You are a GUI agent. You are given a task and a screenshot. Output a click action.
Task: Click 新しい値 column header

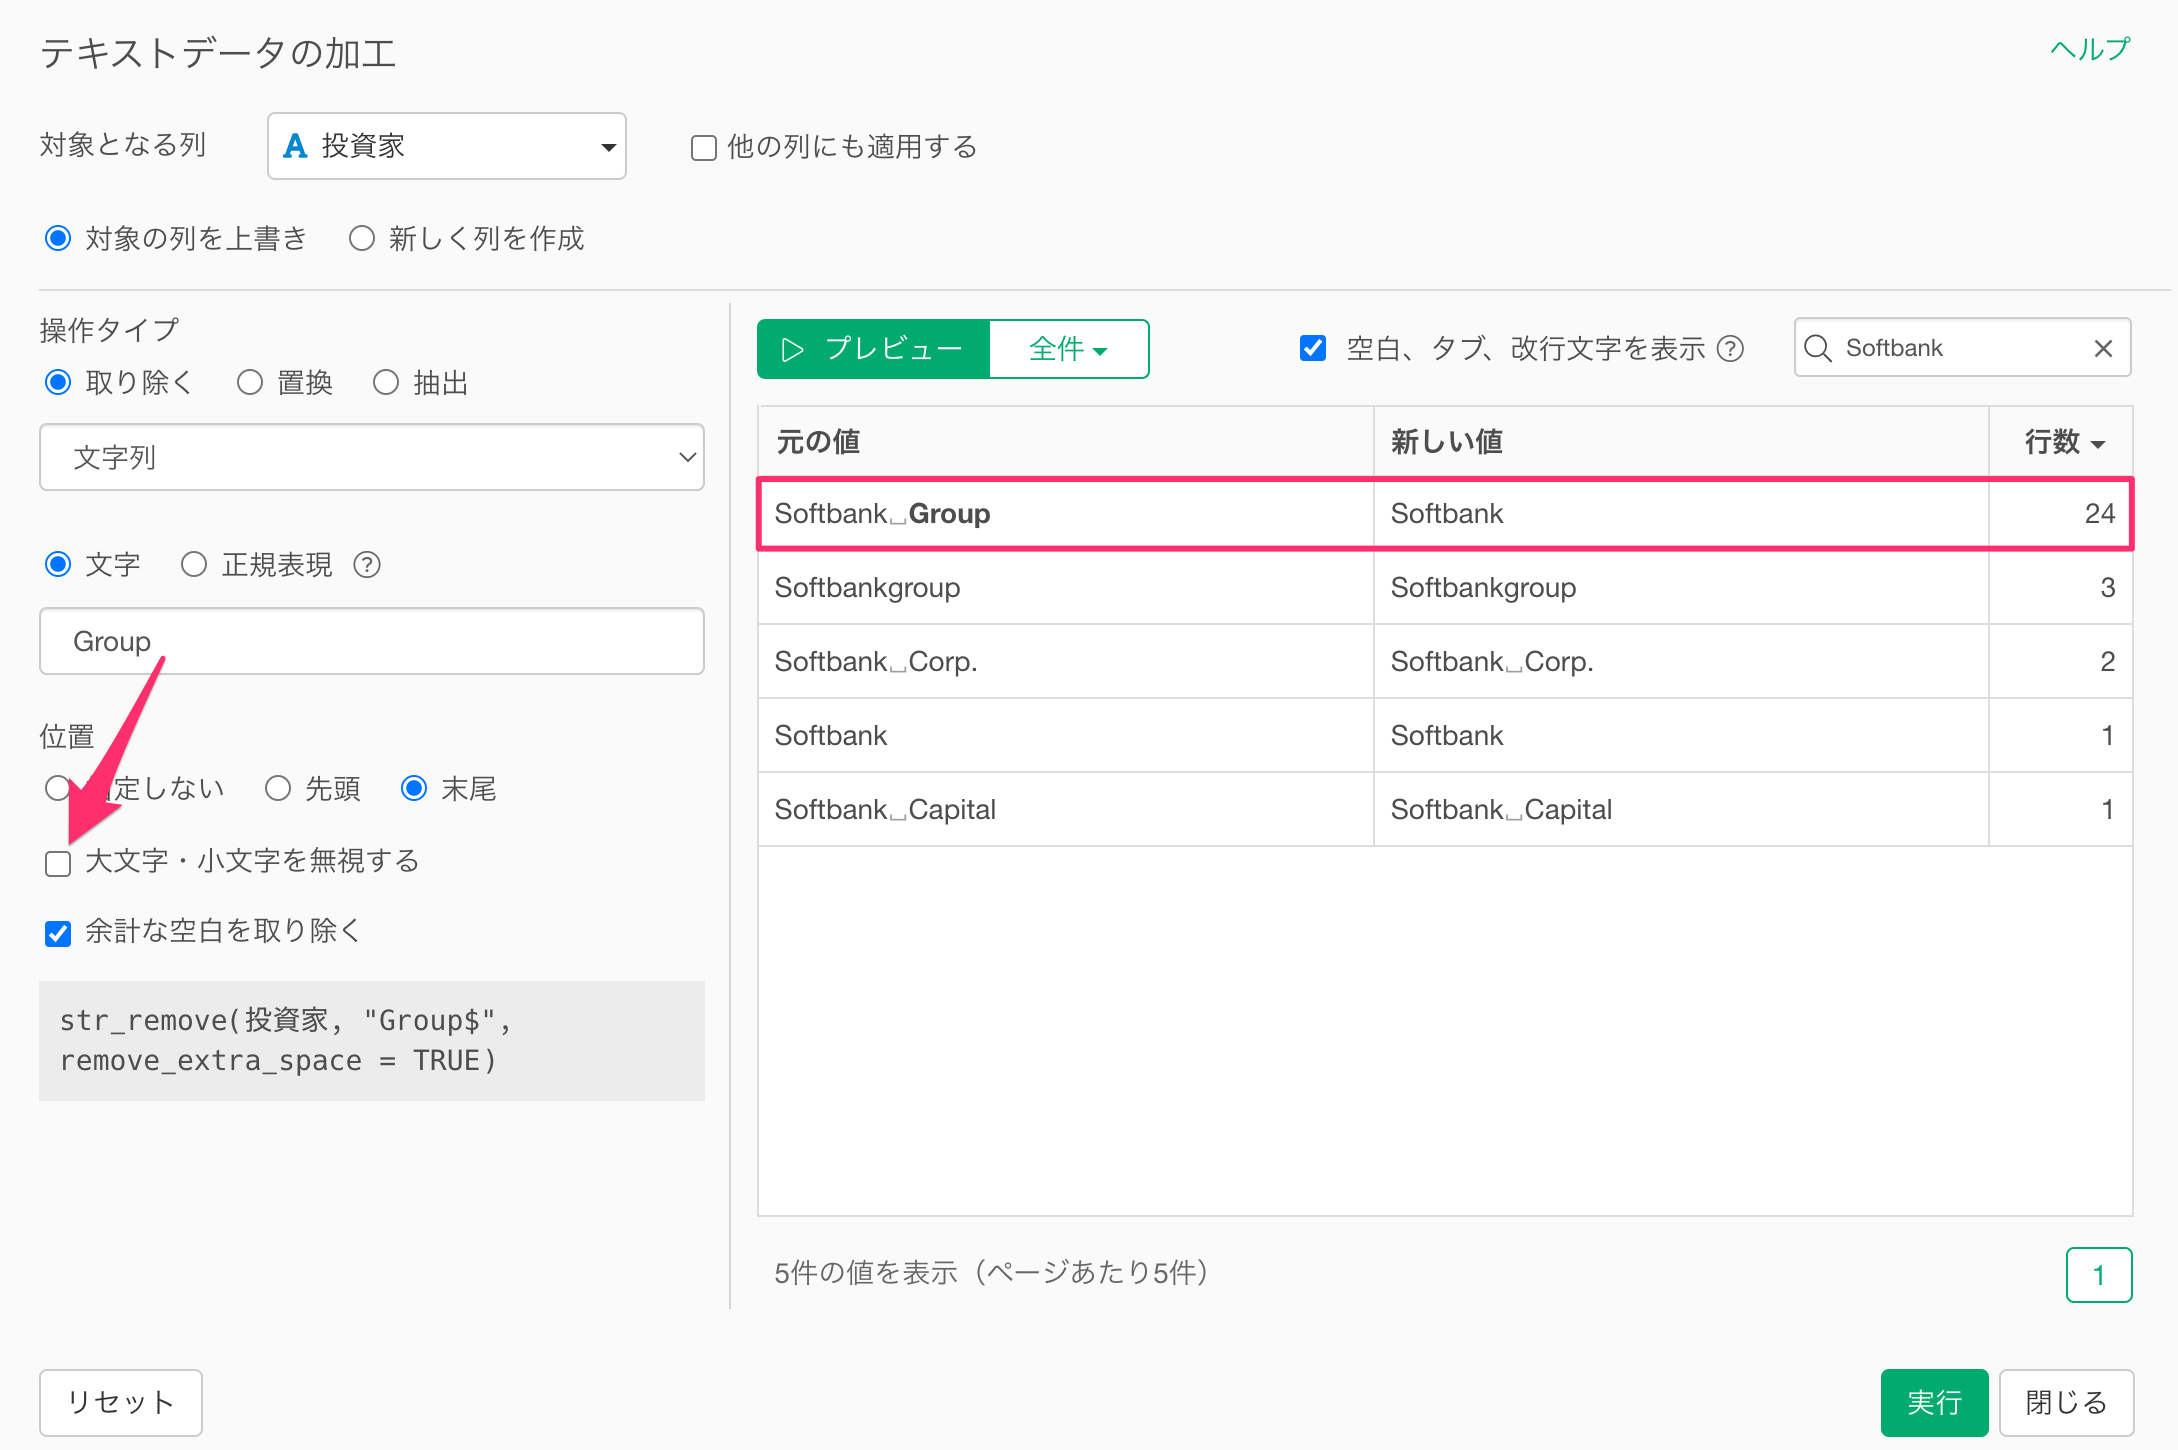tap(1682, 441)
